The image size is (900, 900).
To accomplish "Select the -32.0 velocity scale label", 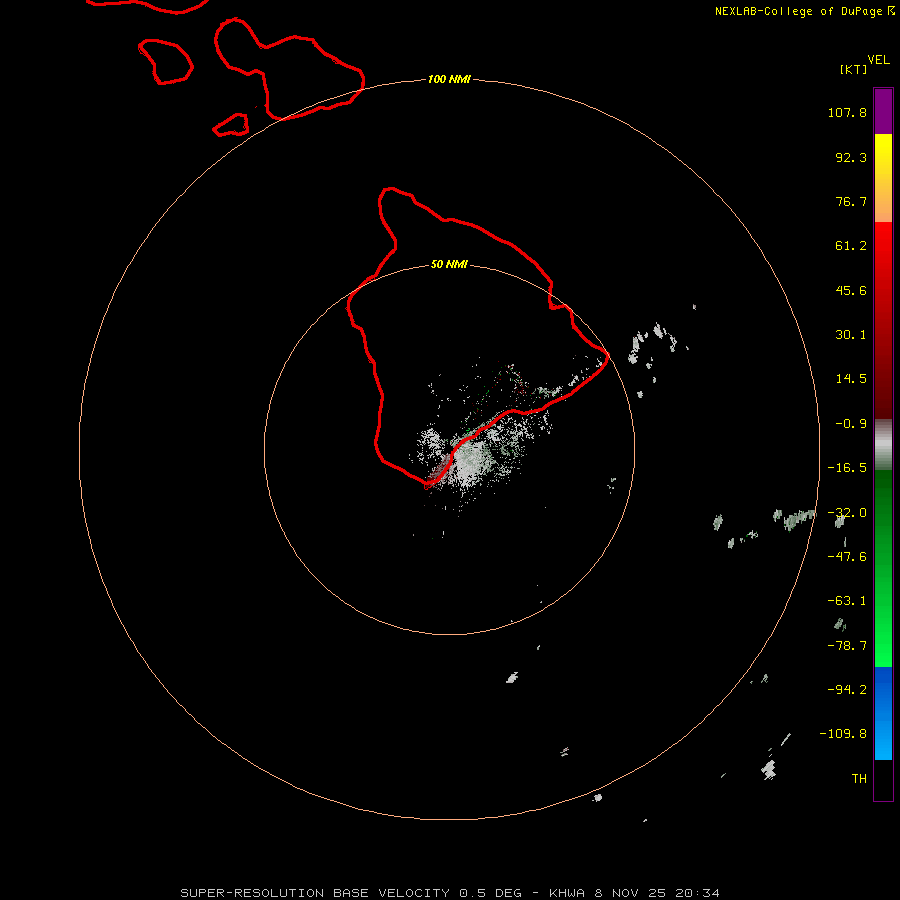I will (x=847, y=513).
